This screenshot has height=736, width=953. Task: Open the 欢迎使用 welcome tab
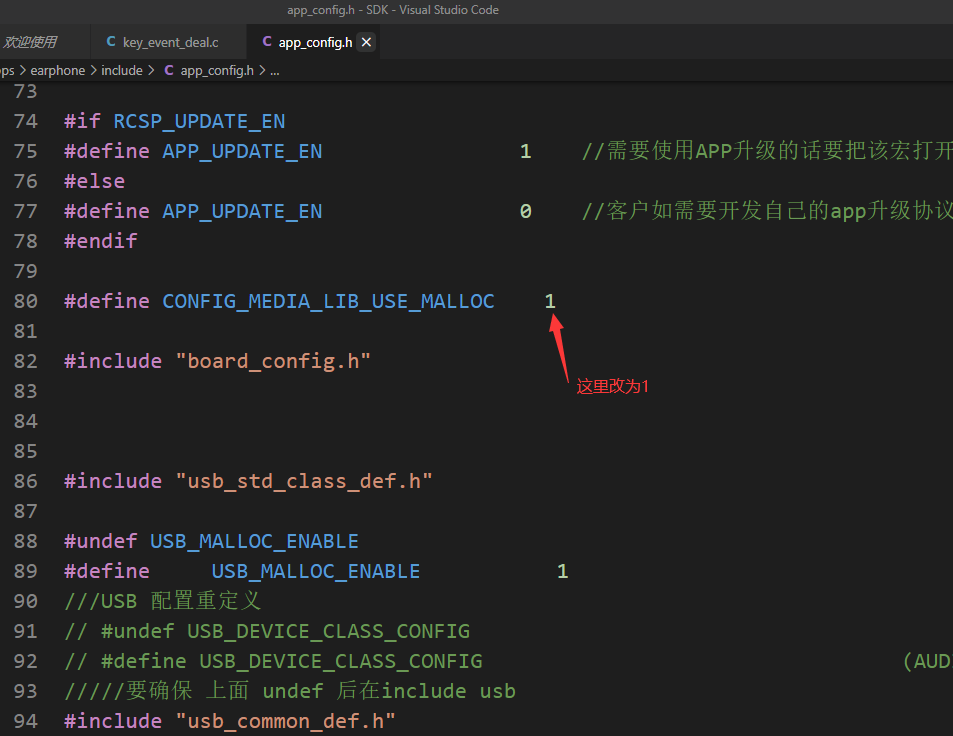30,42
